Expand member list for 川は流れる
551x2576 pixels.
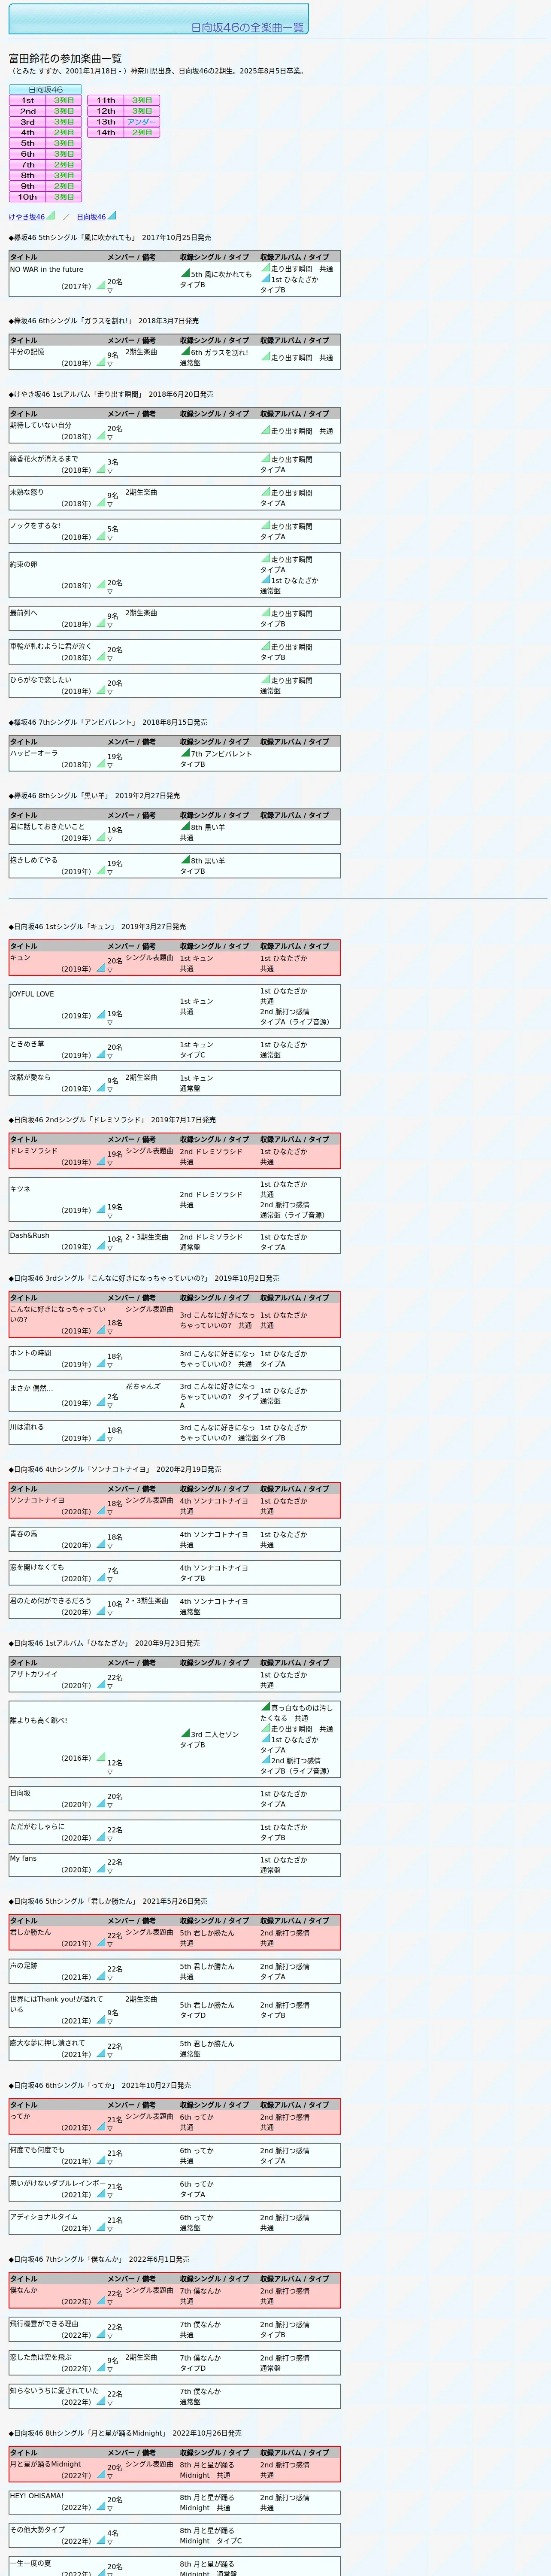tap(110, 1439)
